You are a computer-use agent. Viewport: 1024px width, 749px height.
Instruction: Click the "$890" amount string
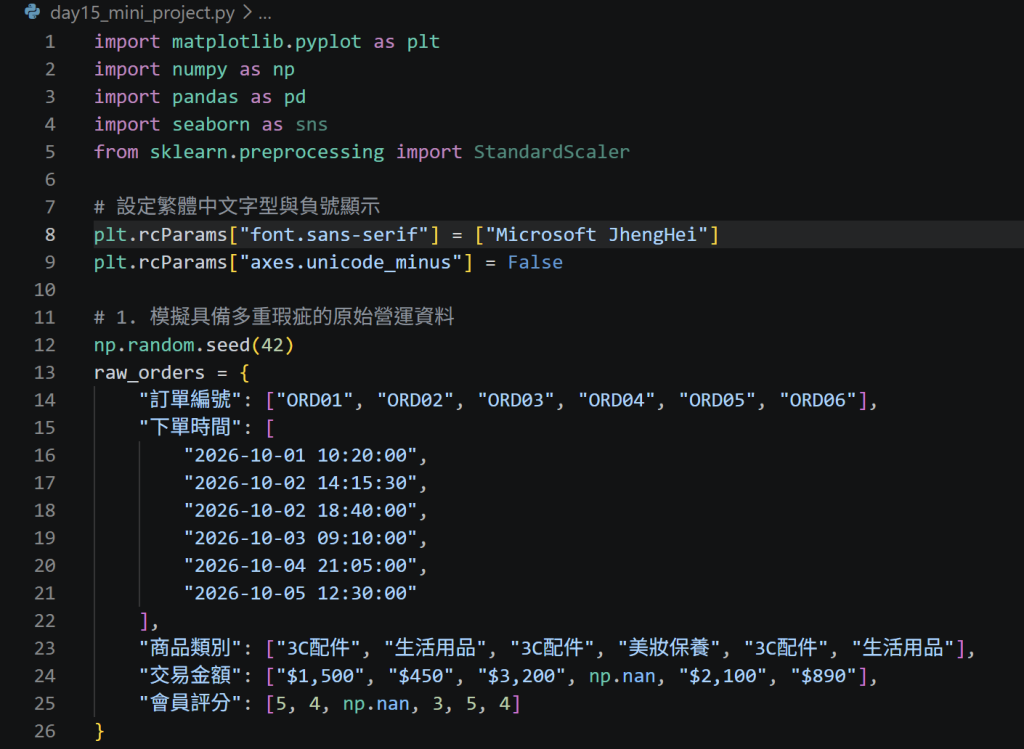(824, 676)
